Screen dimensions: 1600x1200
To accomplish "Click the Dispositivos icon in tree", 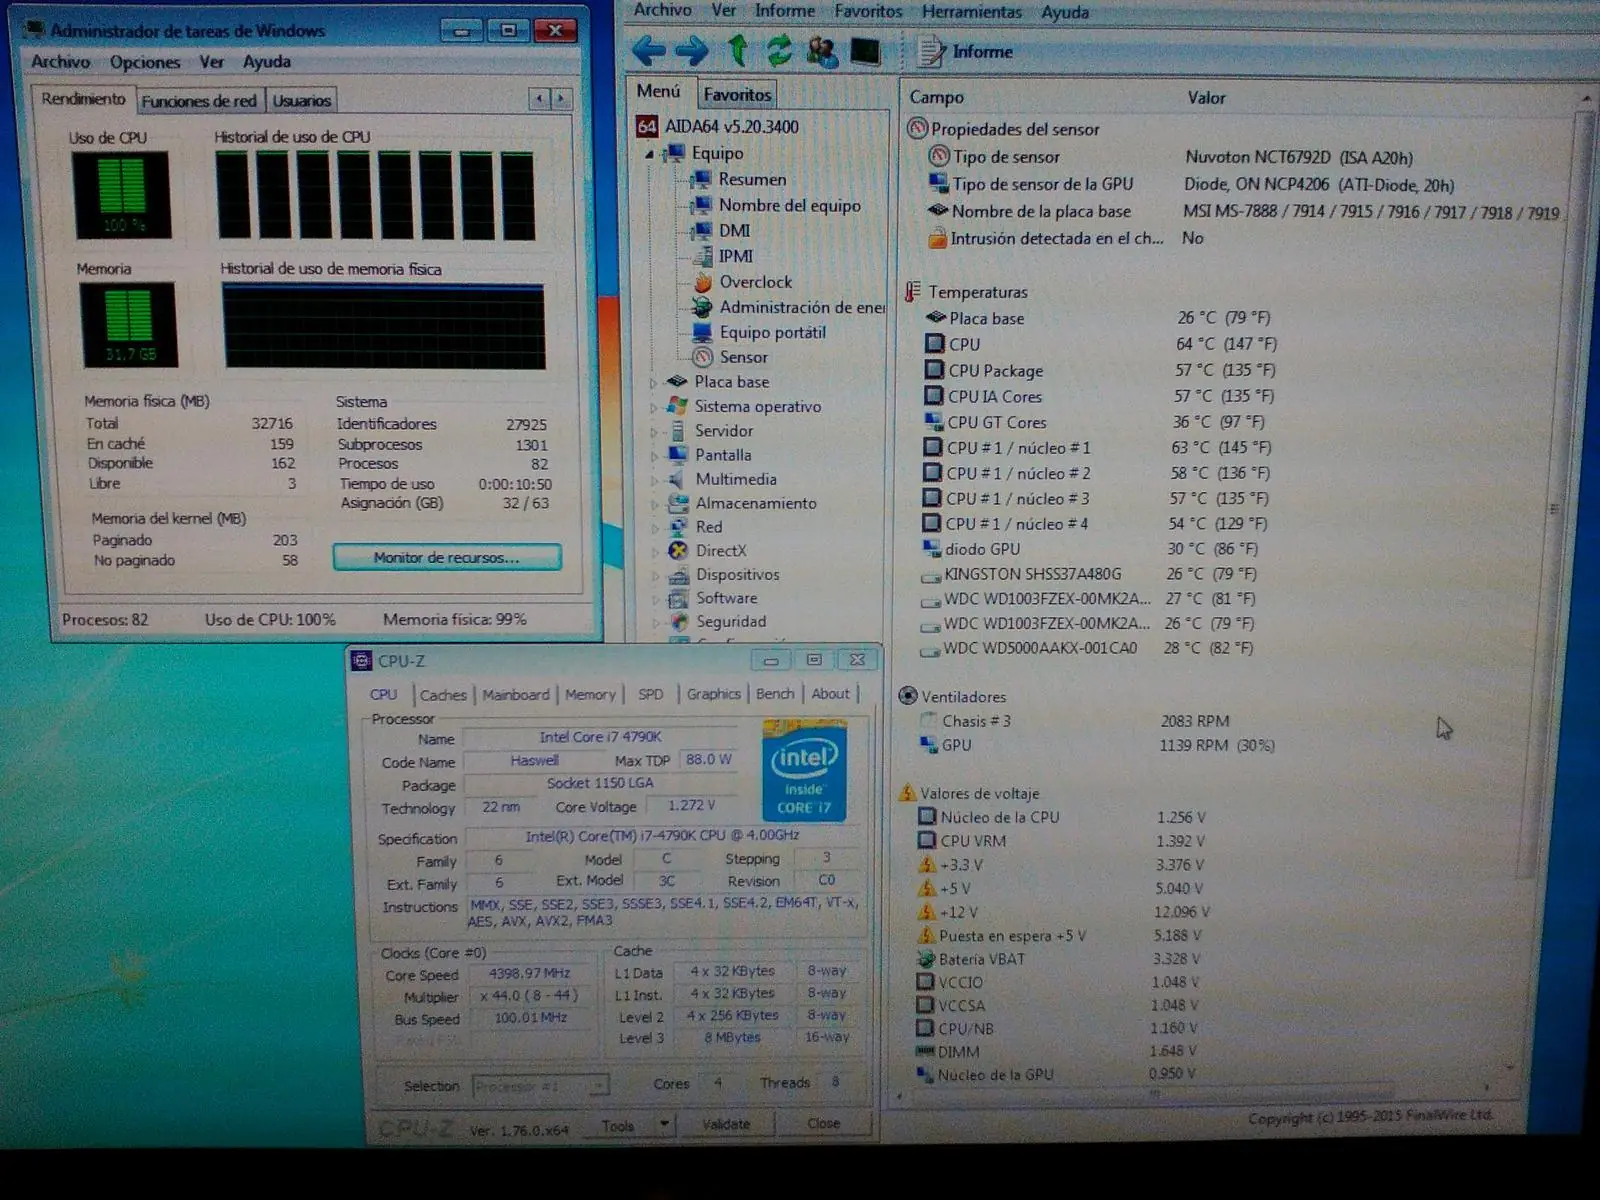I will (x=678, y=574).
